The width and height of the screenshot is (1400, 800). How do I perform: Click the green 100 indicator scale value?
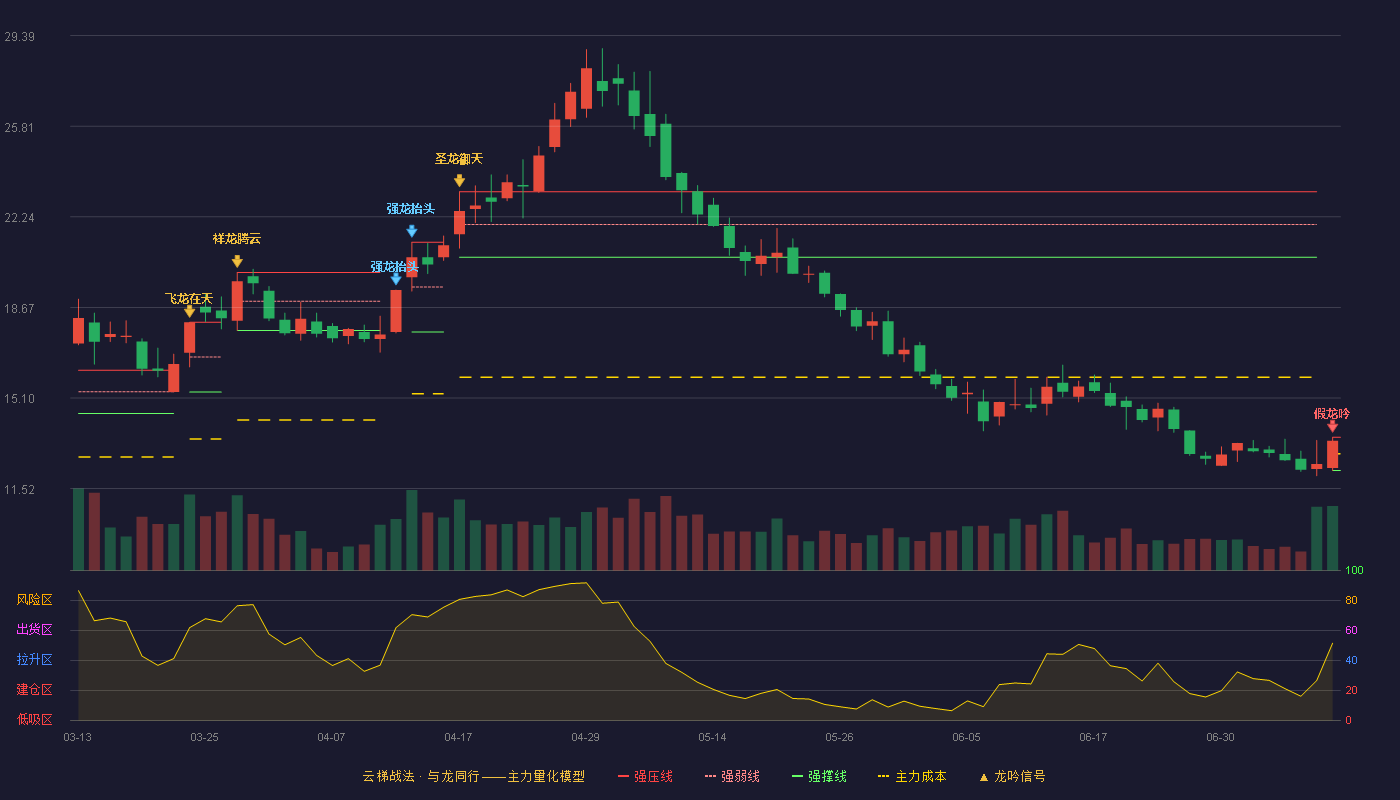(1355, 571)
